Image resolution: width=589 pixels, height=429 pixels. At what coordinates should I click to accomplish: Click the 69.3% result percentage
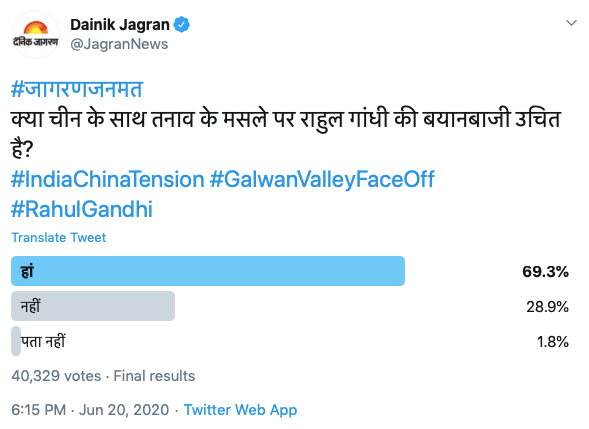click(545, 272)
